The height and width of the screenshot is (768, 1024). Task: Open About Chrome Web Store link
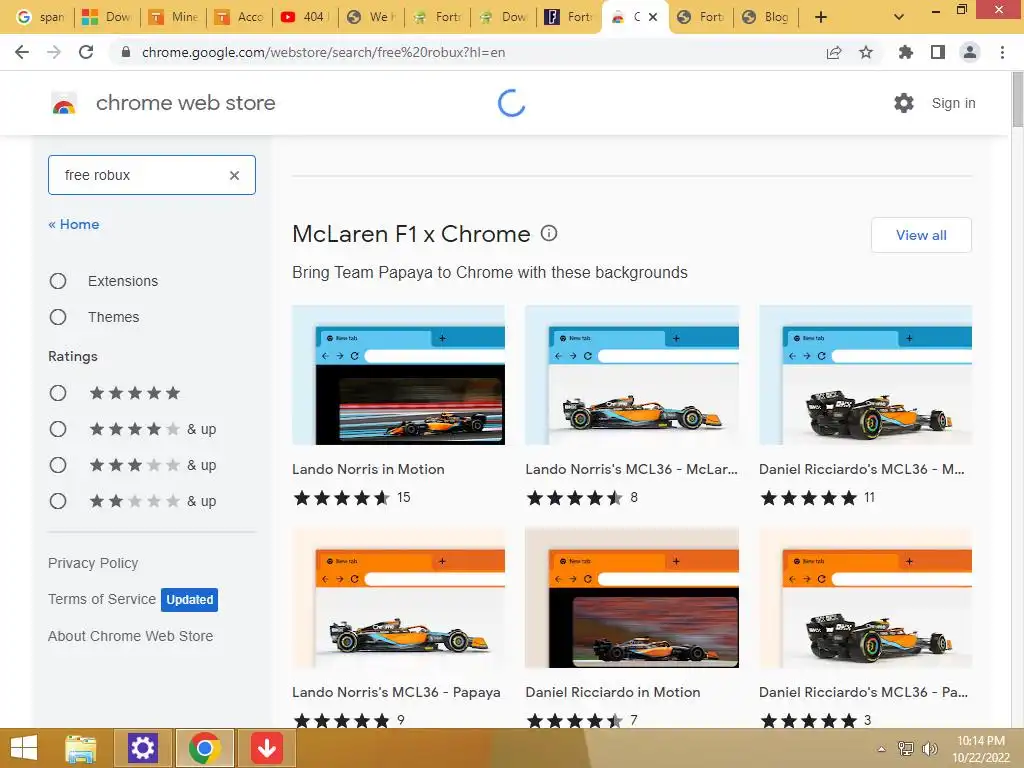[131, 636]
